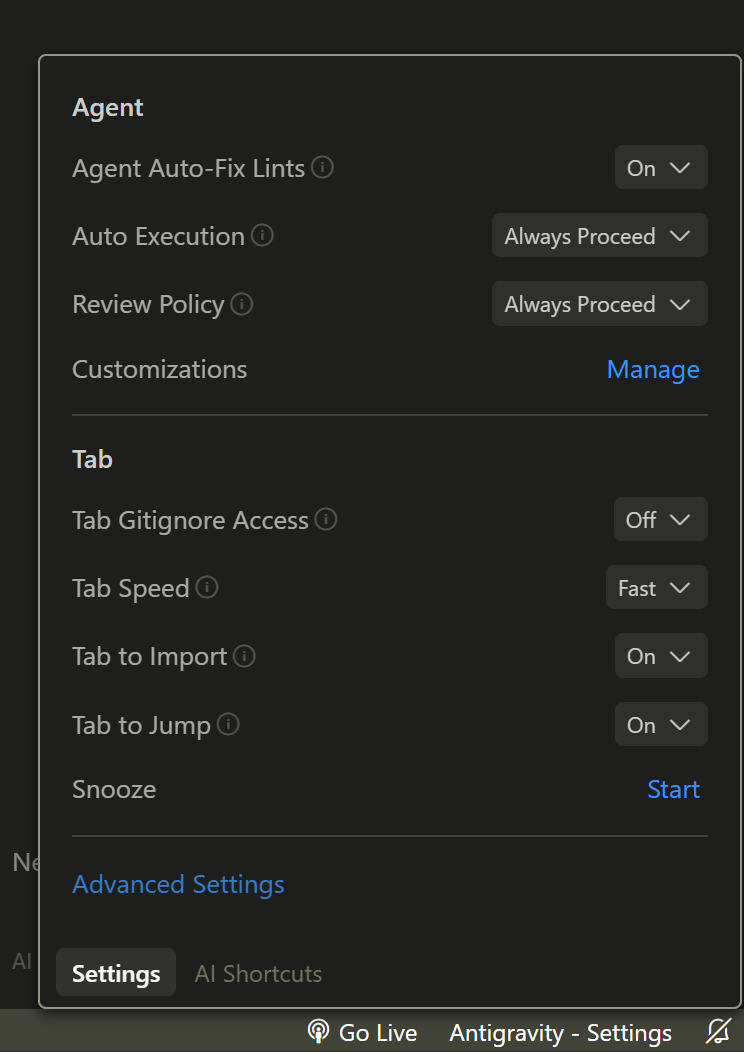
Task: Click info icon beside Tab Gitignore Access
Action: click(x=325, y=519)
